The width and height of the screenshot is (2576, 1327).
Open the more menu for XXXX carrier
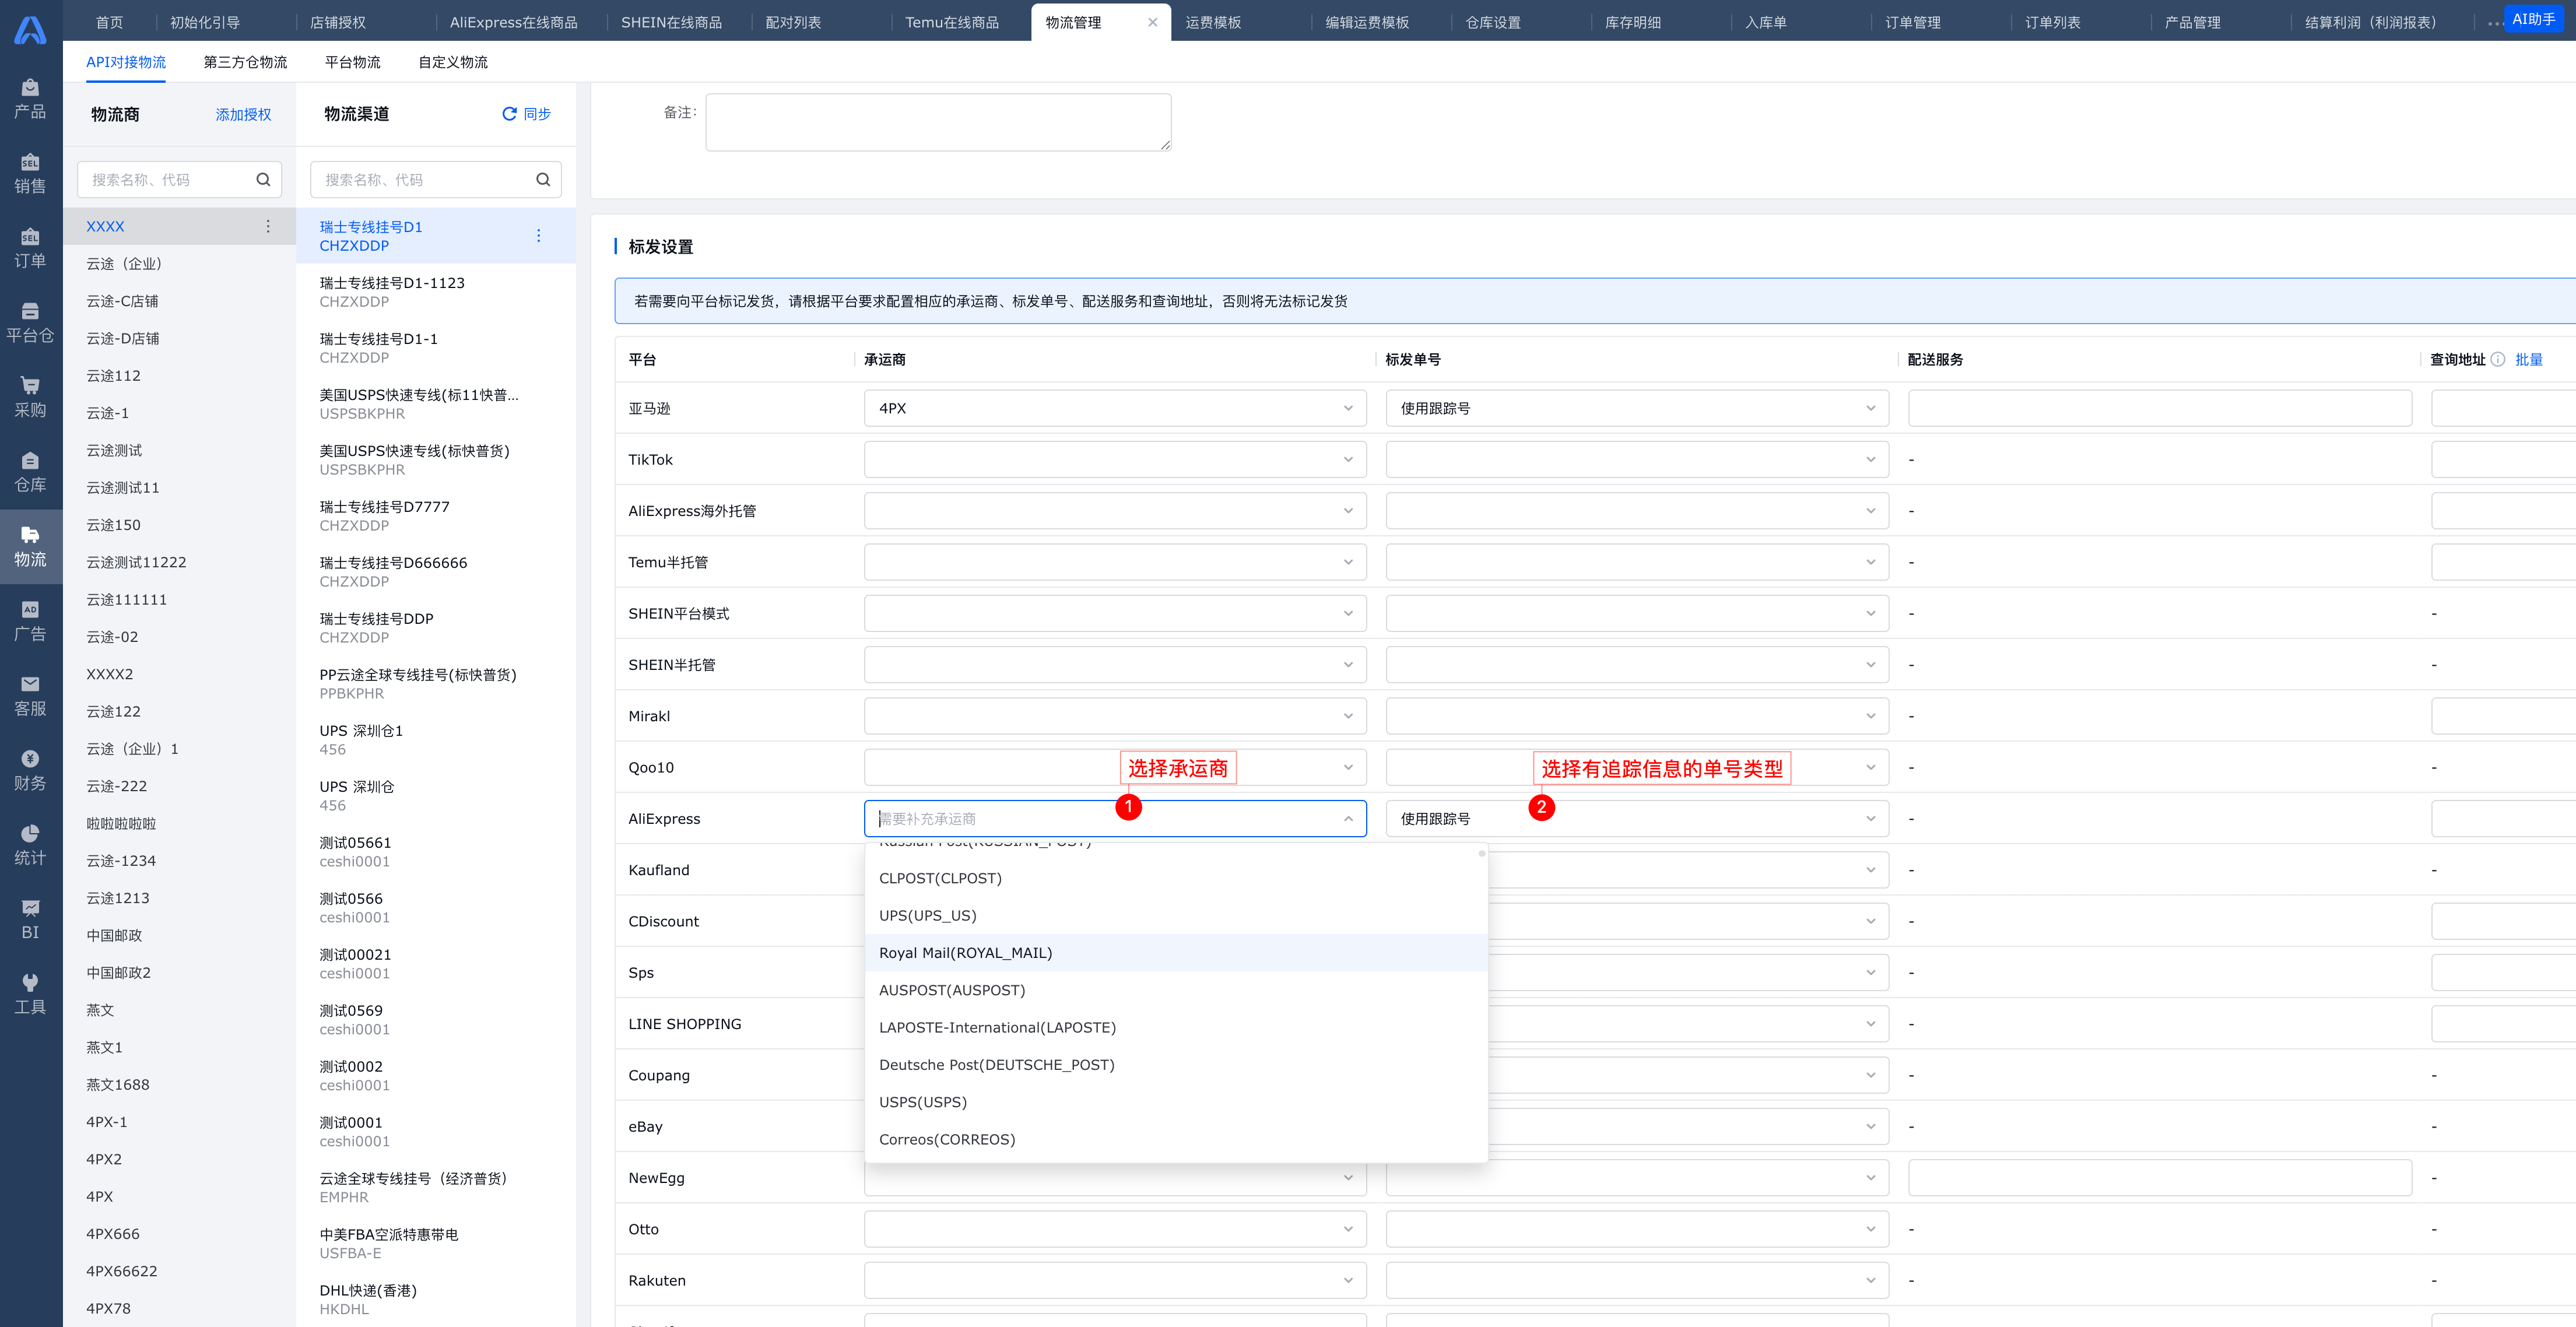tap(268, 227)
